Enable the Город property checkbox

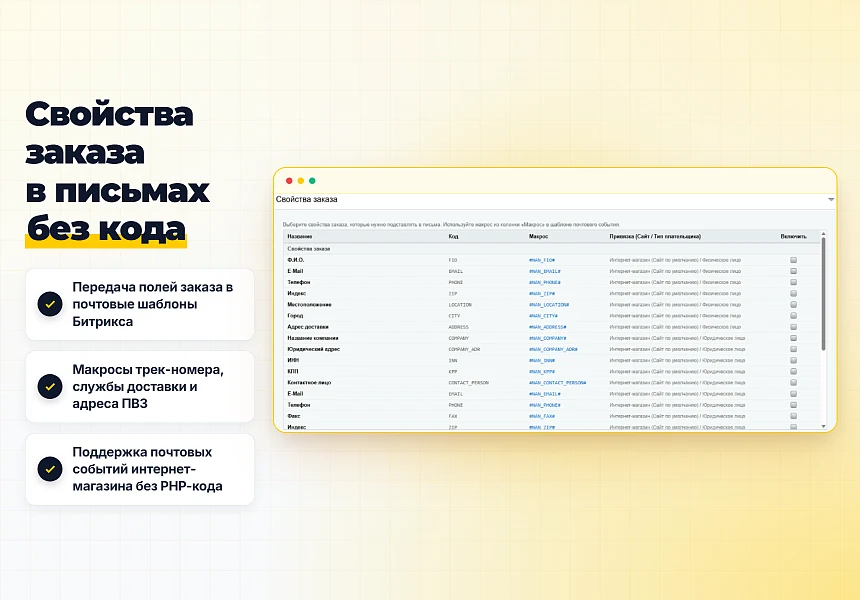click(793, 316)
